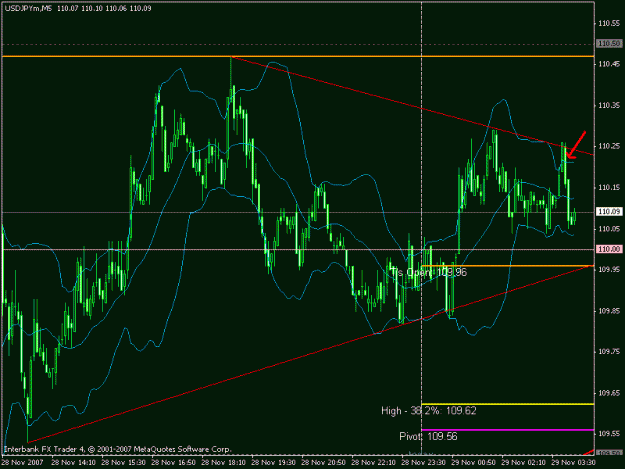
Task: Click the '28 Nov 2007' date label
Action: (22, 463)
